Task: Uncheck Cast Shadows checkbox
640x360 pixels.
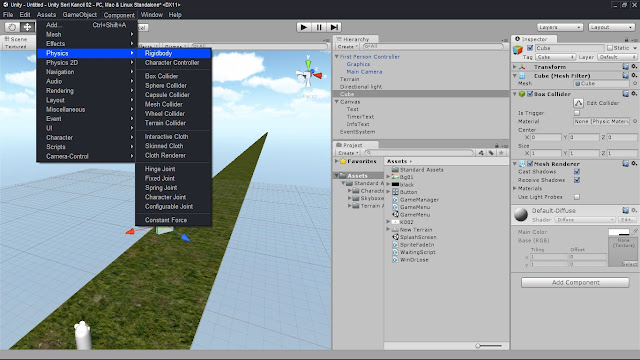Action: coord(577,171)
